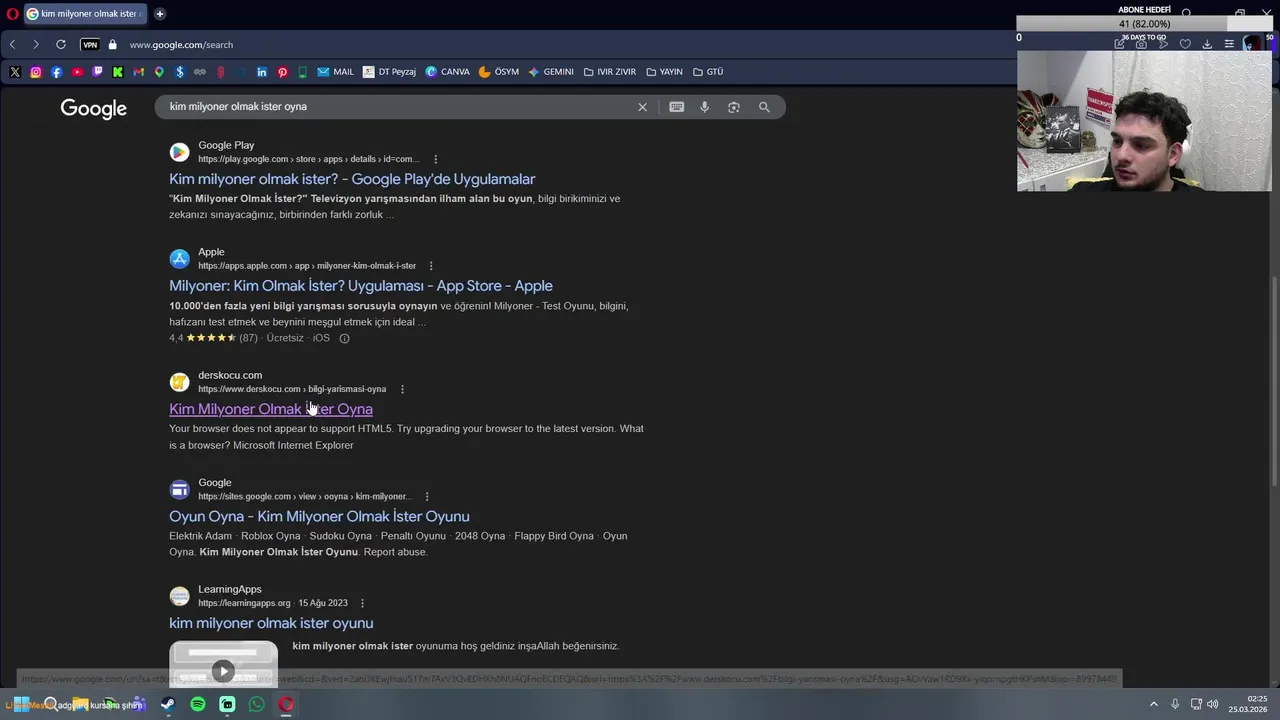Clear the Google search box text
This screenshot has width=1280, height=720.
pyautogui.click(x=642, y=107)
